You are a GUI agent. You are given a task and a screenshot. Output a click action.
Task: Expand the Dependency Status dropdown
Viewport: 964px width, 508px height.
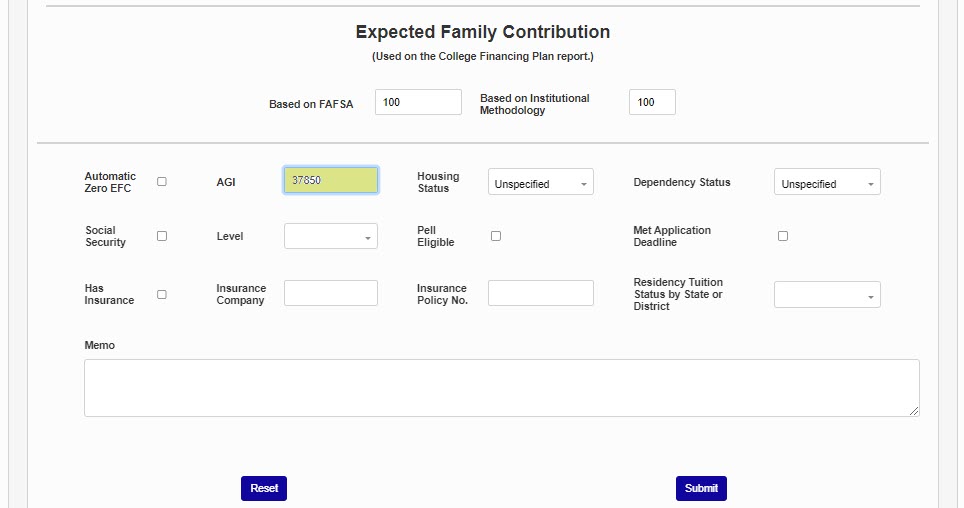tap(826, 183)
